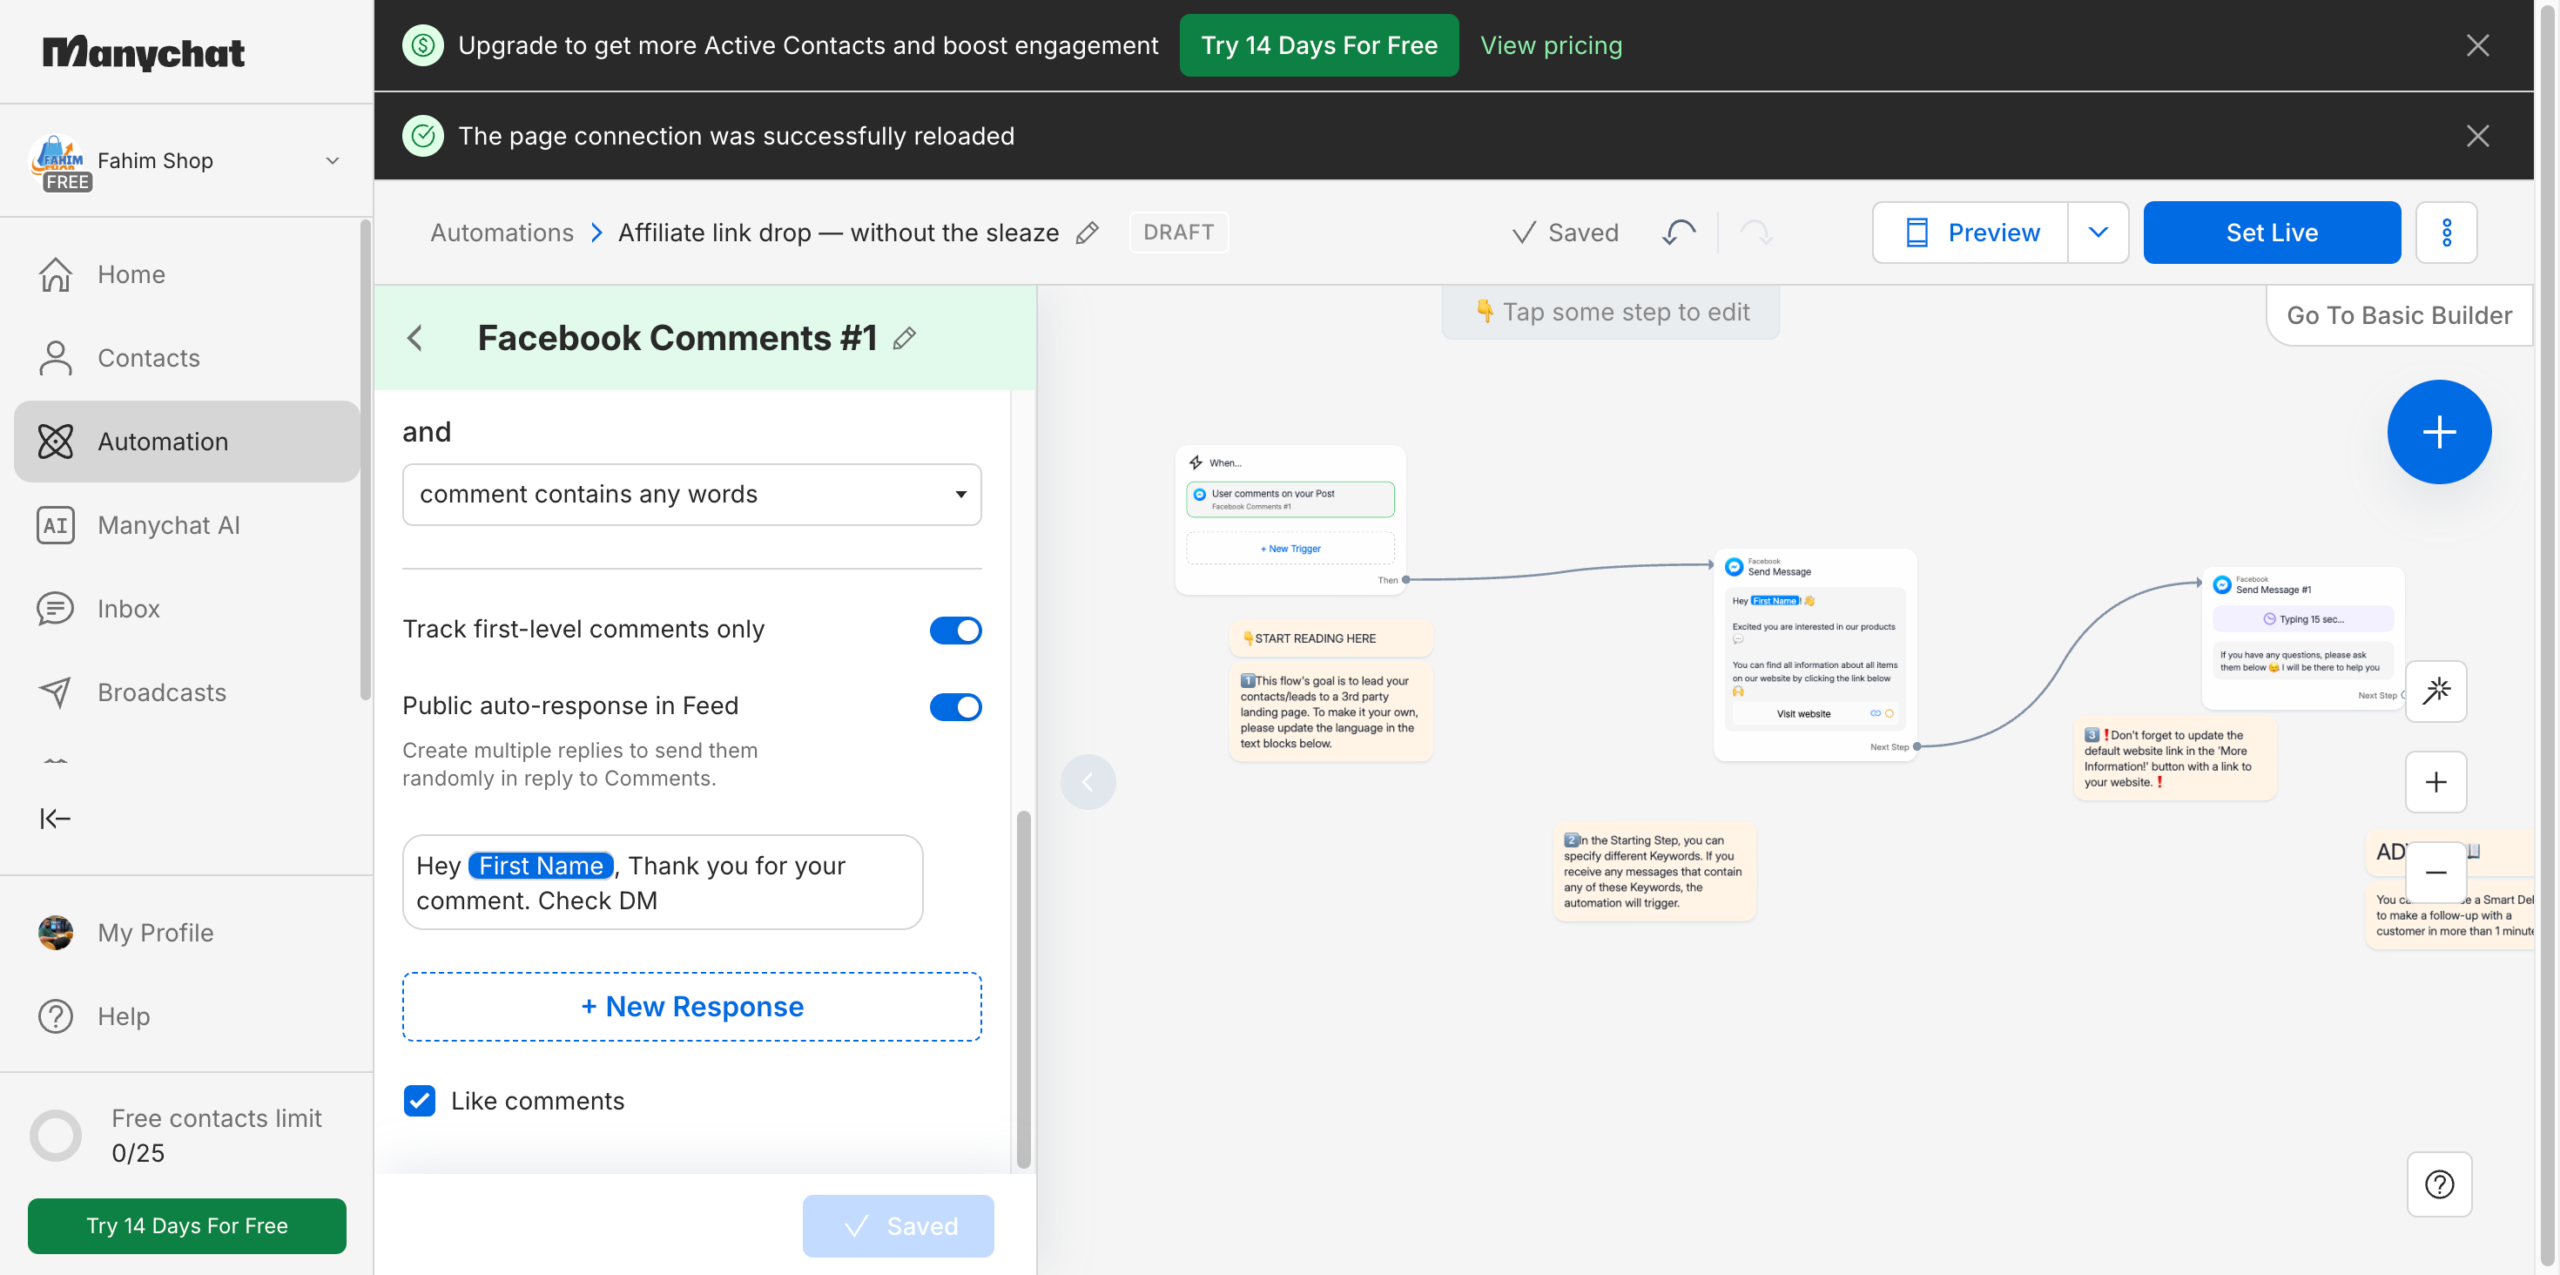Open Manychat AI section
2560x1275 pixels.
coord(186,526)
